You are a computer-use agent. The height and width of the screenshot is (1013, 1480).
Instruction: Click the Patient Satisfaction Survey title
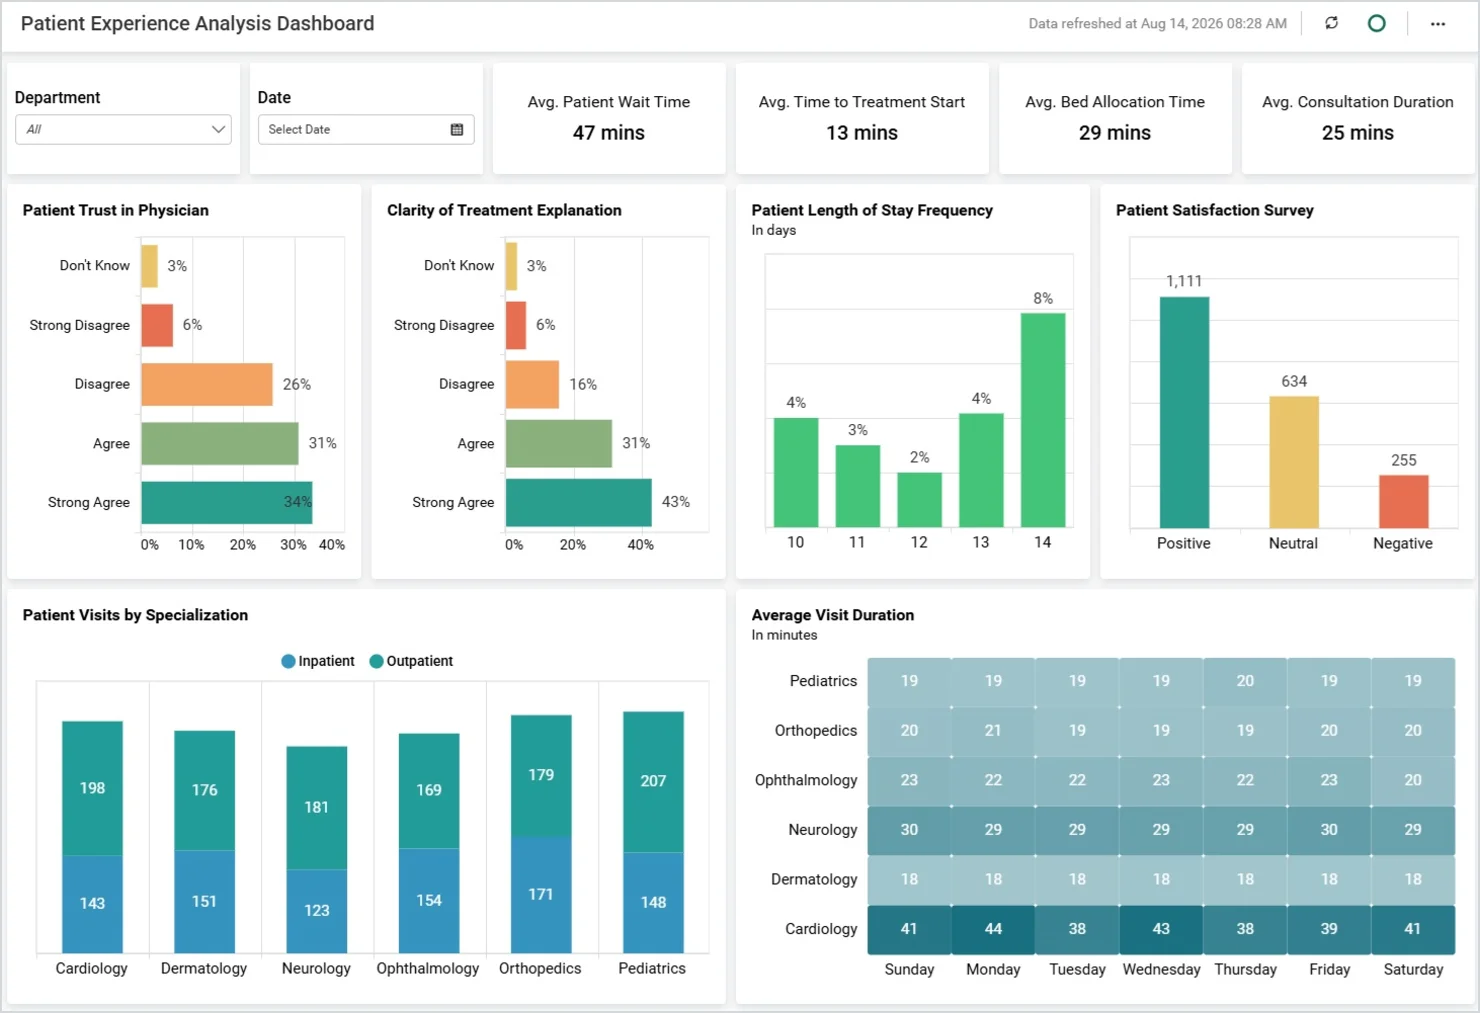pyautogui.click(x=1215, y=210)
